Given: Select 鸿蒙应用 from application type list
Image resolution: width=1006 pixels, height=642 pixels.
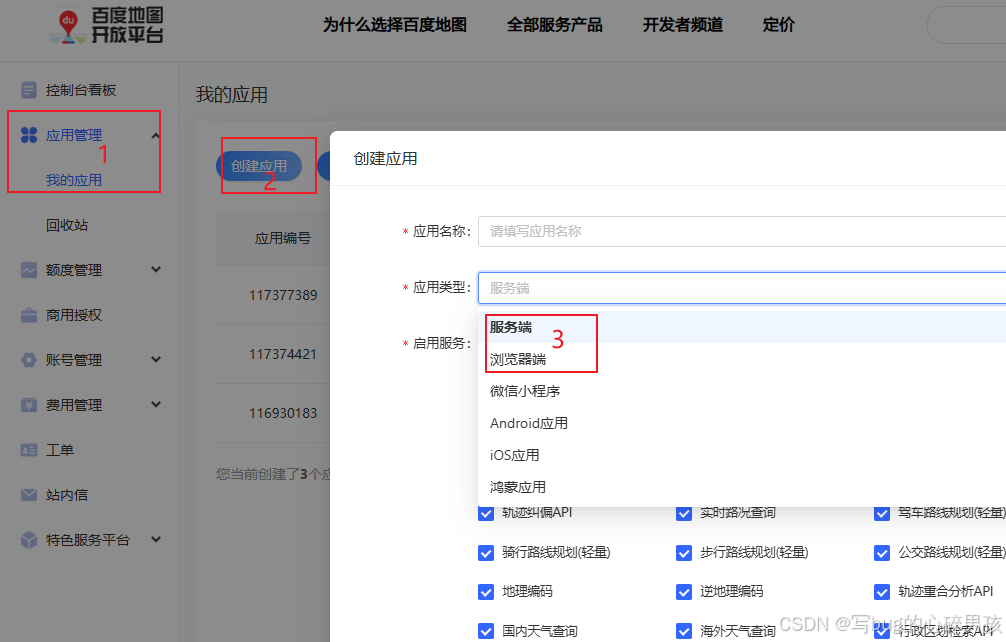Looking at the screenshot, I should pyautogui.click(x=742, y=487).
